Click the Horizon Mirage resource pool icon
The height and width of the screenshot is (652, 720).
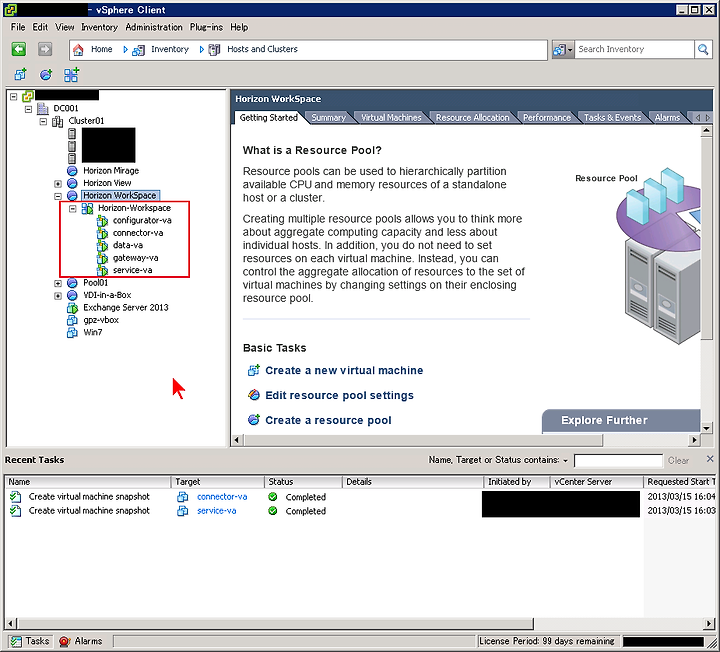tap(72, 171)
